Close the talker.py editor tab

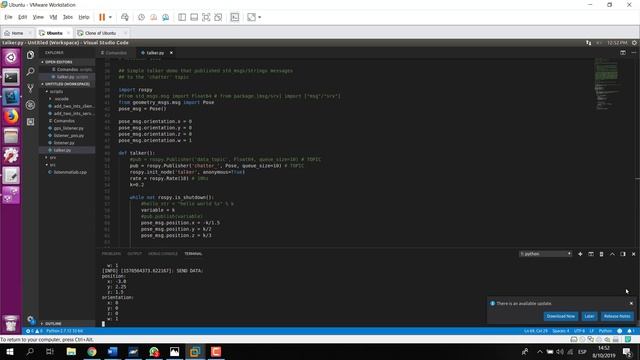(x=171, y=53)
